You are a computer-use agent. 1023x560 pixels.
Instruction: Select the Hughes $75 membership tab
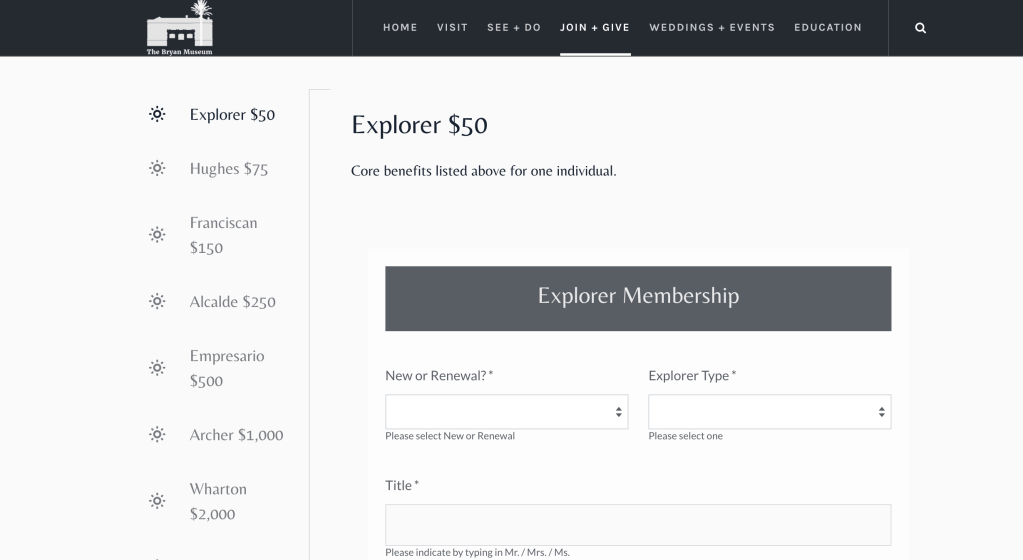tap(229, 168)
